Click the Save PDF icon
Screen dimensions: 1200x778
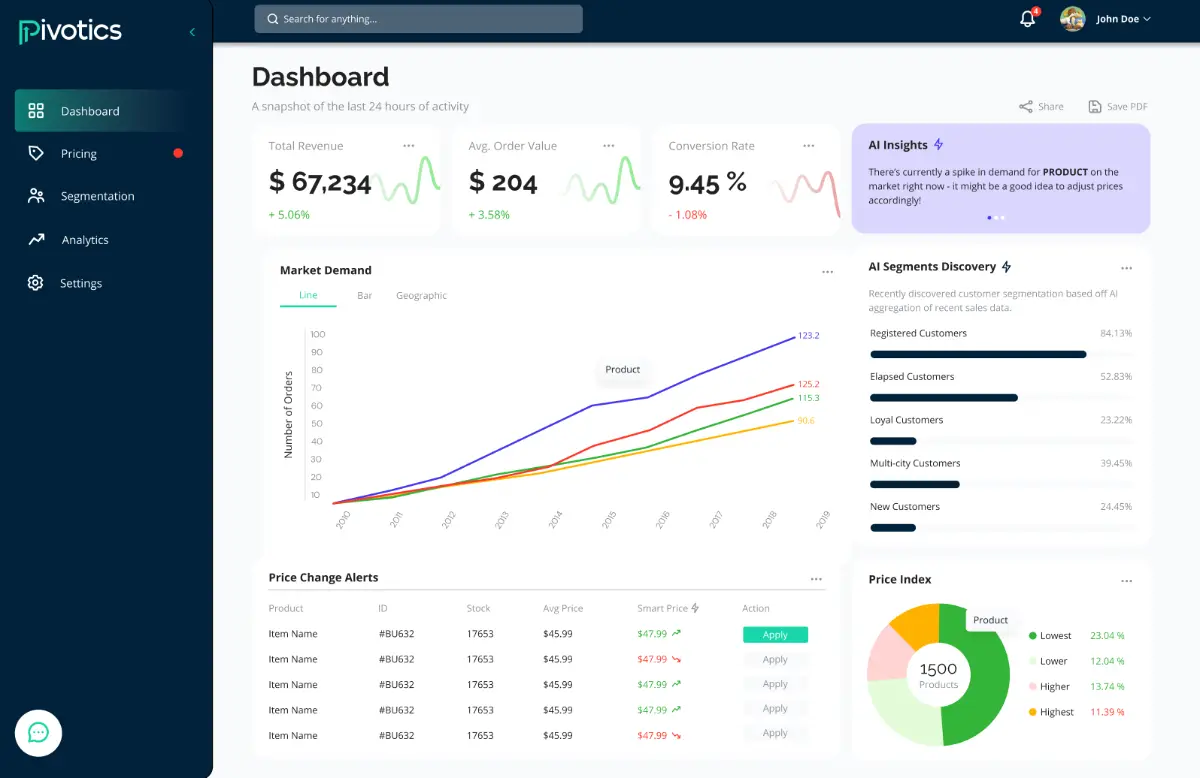pyautogui.click(x=1095, y=107)
